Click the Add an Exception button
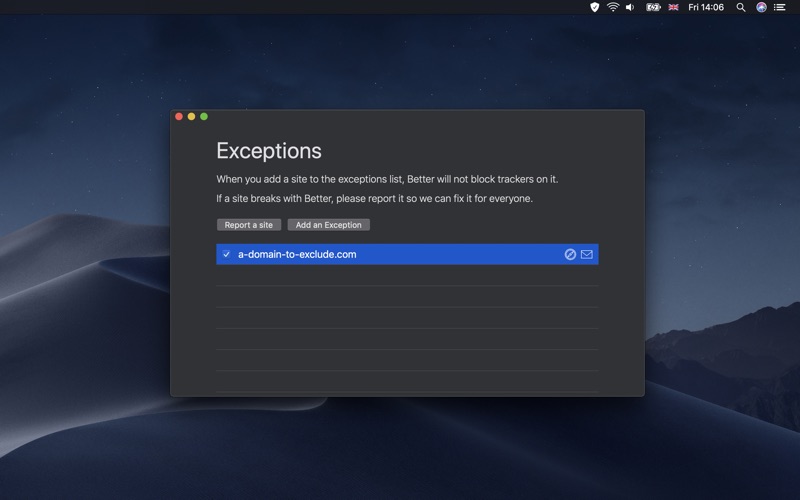800x500 pixels. (x=329, y=225)
